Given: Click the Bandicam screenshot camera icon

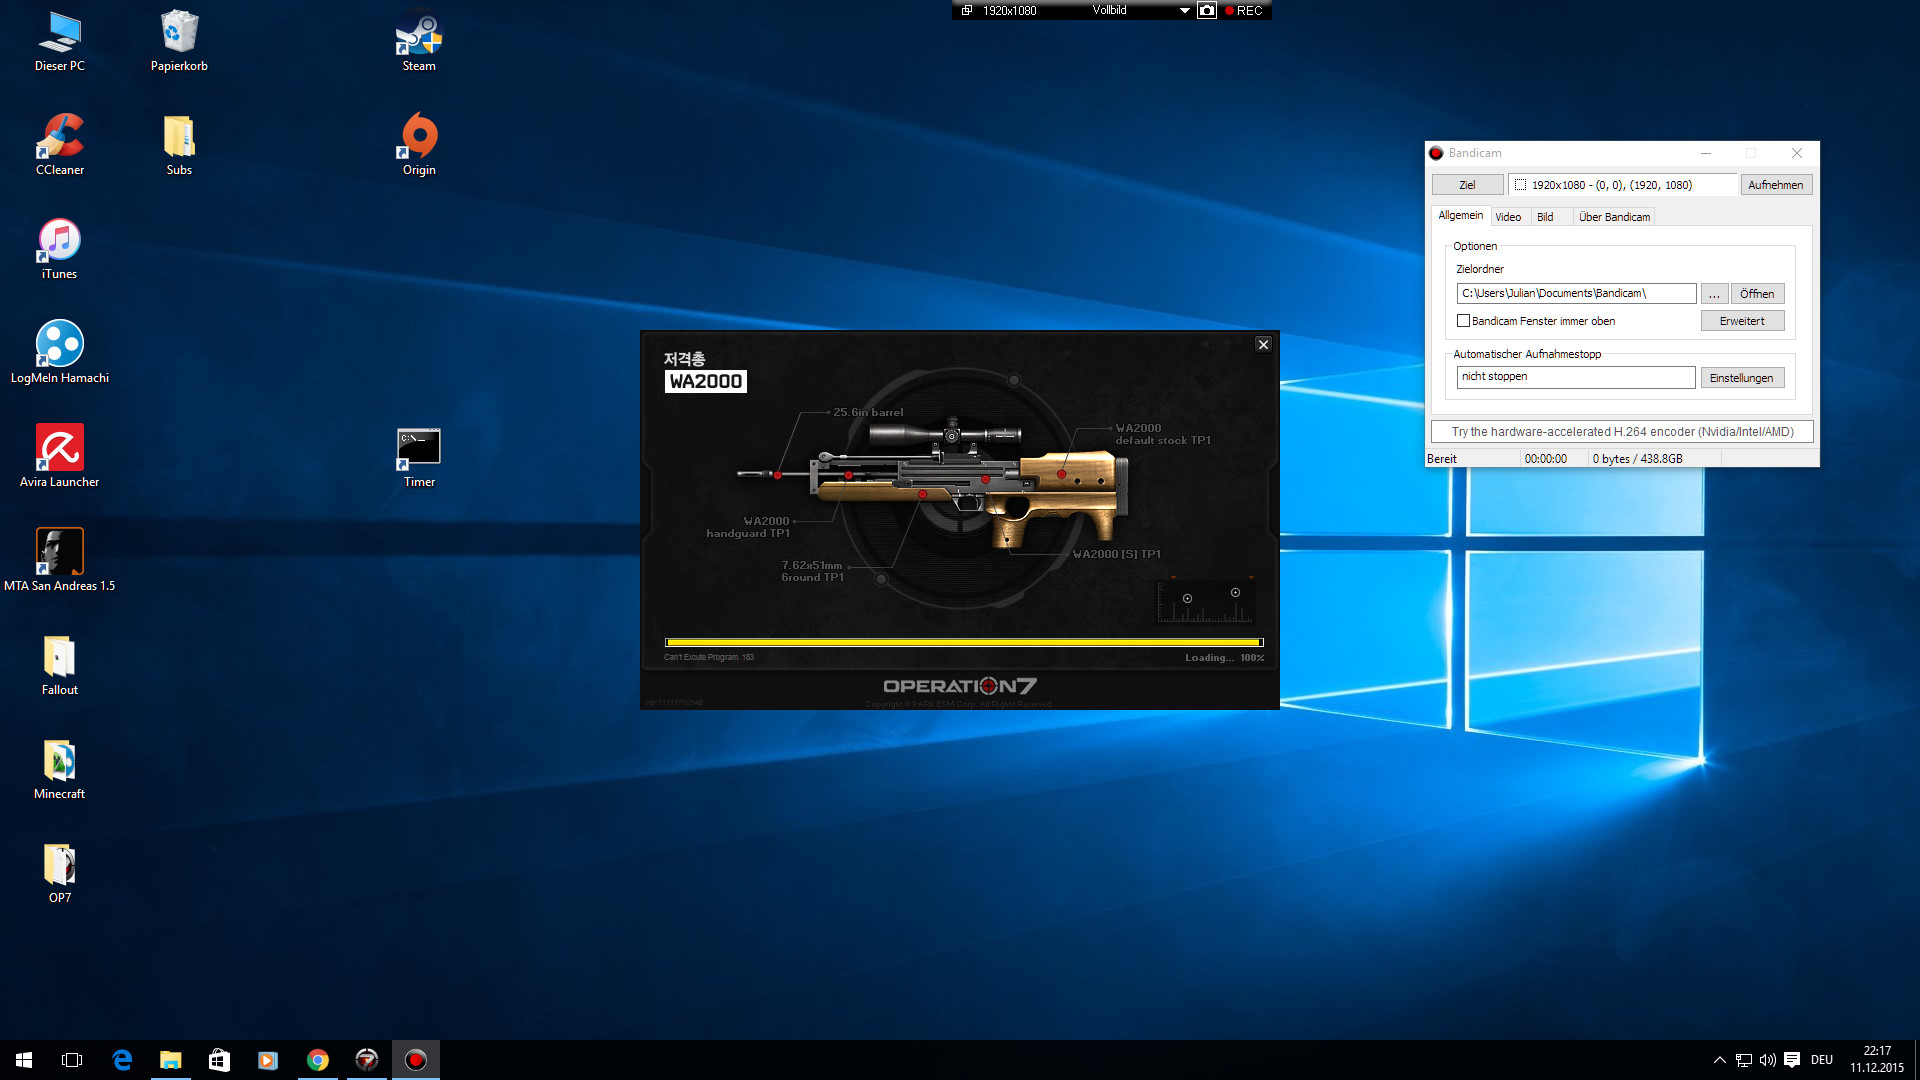Looking at the screenshot, I should point(1207,10).
